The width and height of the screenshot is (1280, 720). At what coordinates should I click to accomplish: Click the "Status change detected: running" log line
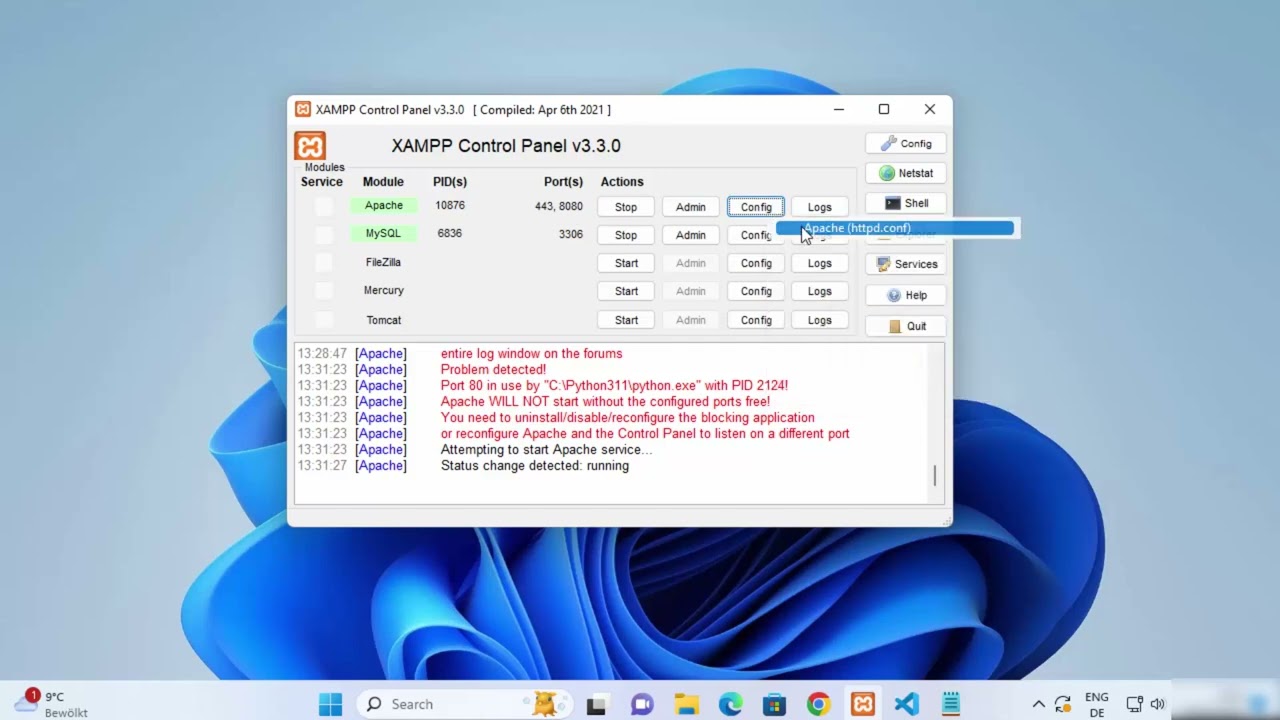[535, 466]
